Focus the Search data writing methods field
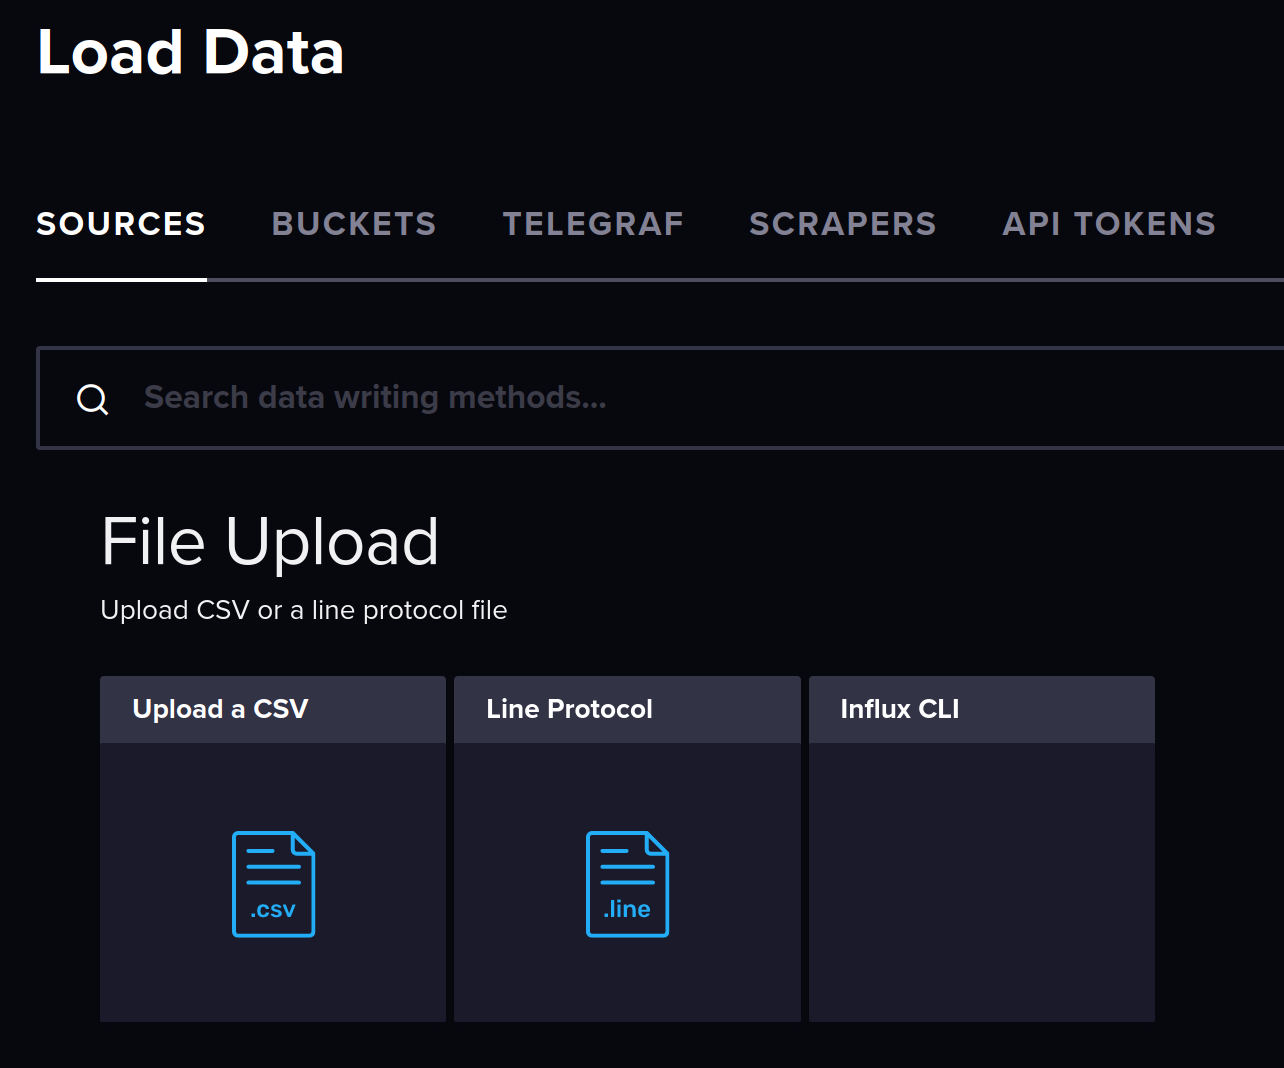 [x=661, y=398]
